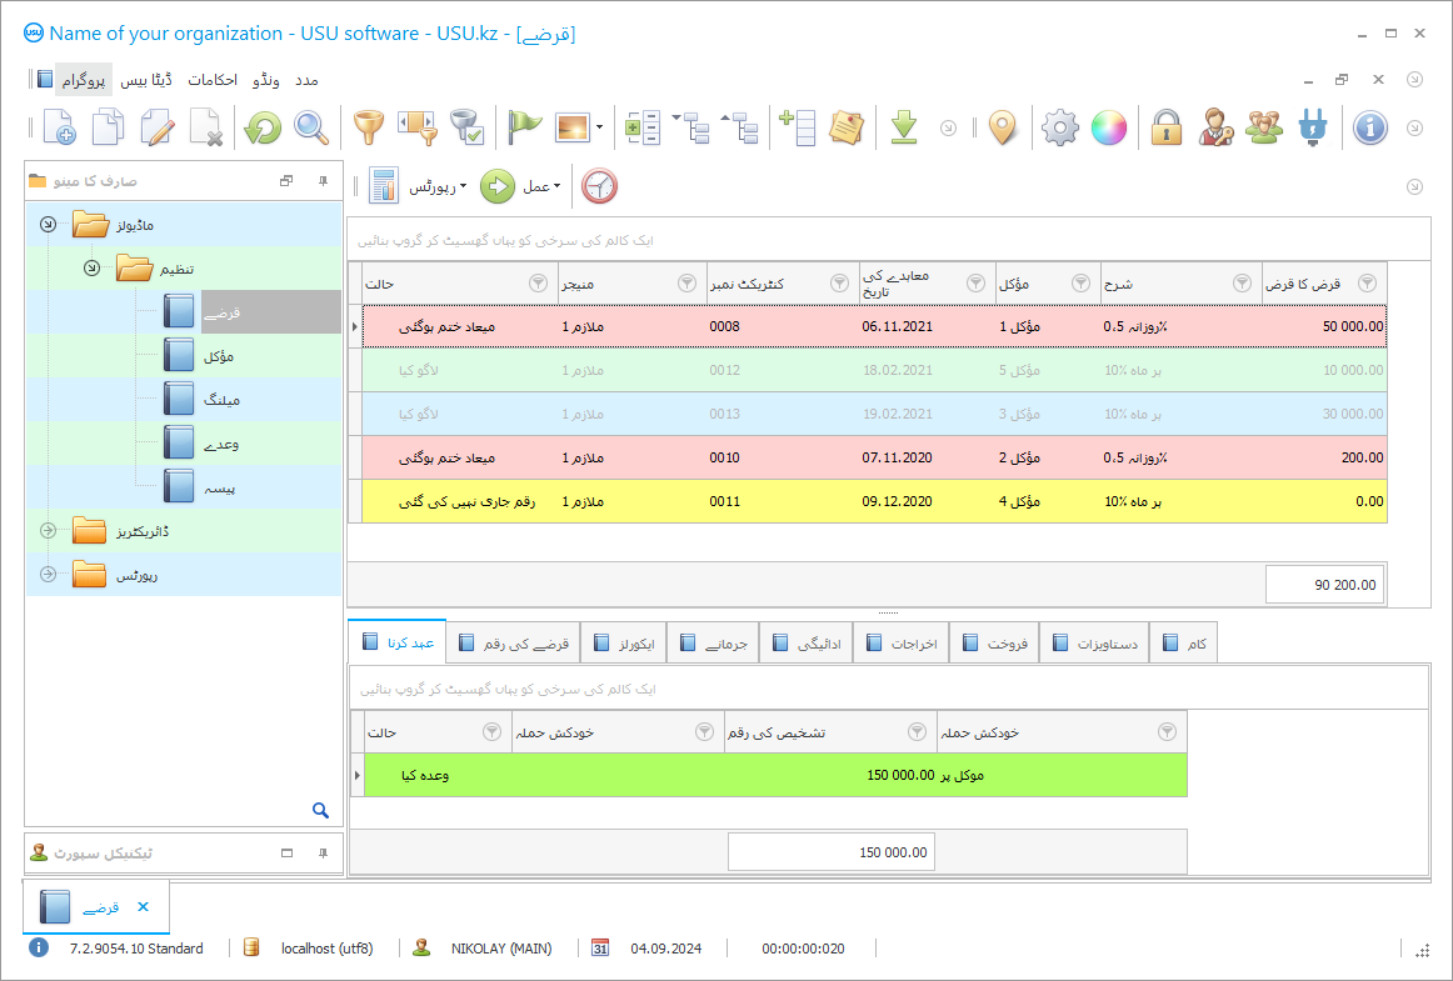The height and width of the screenshot is (981, 1453).
Task: Click the green download arrow Export icon
Action: click(x=904, y=128)
